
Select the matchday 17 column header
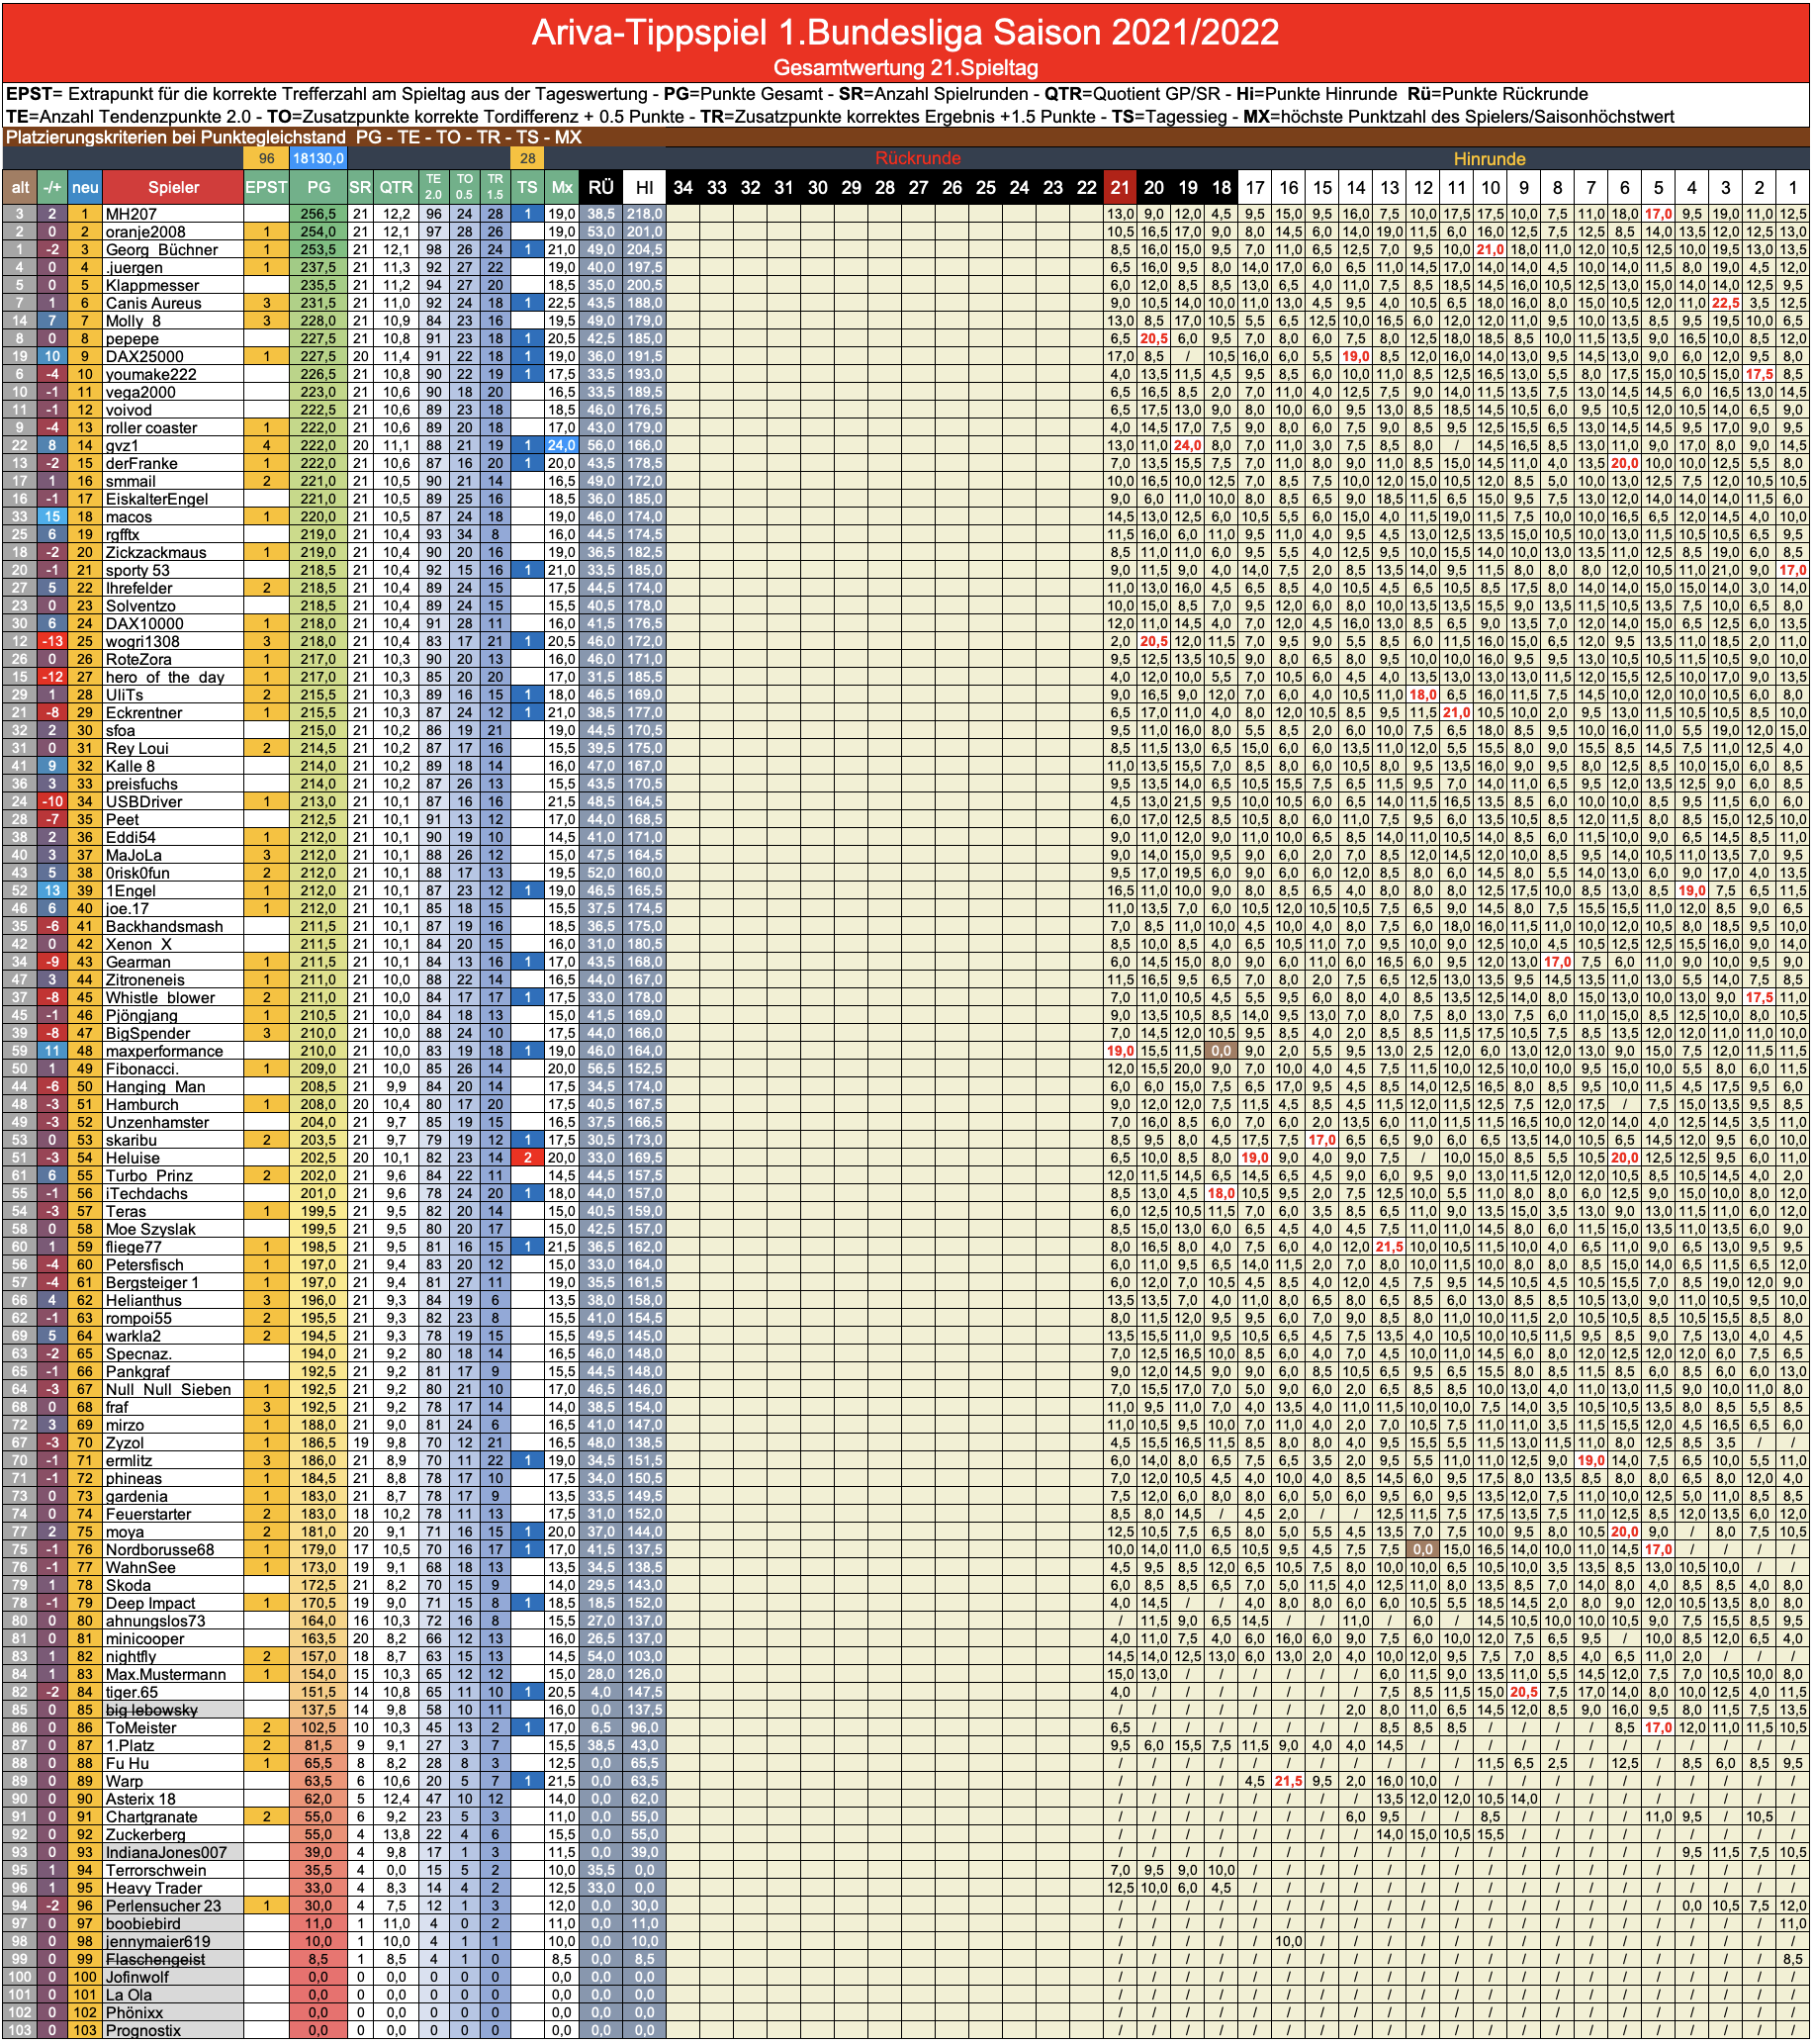1255,187
